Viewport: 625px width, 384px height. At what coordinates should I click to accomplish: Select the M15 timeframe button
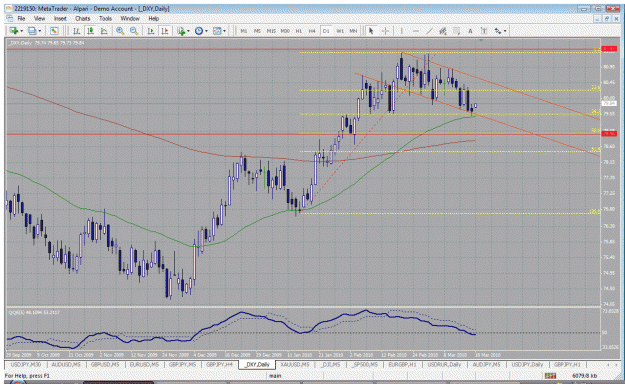tap(271, 31)
